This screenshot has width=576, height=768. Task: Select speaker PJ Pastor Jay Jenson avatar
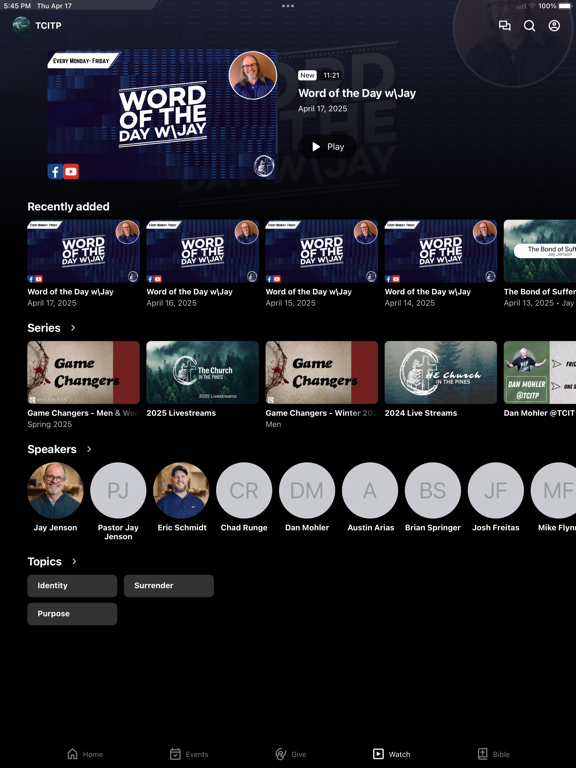click(118, 490)
